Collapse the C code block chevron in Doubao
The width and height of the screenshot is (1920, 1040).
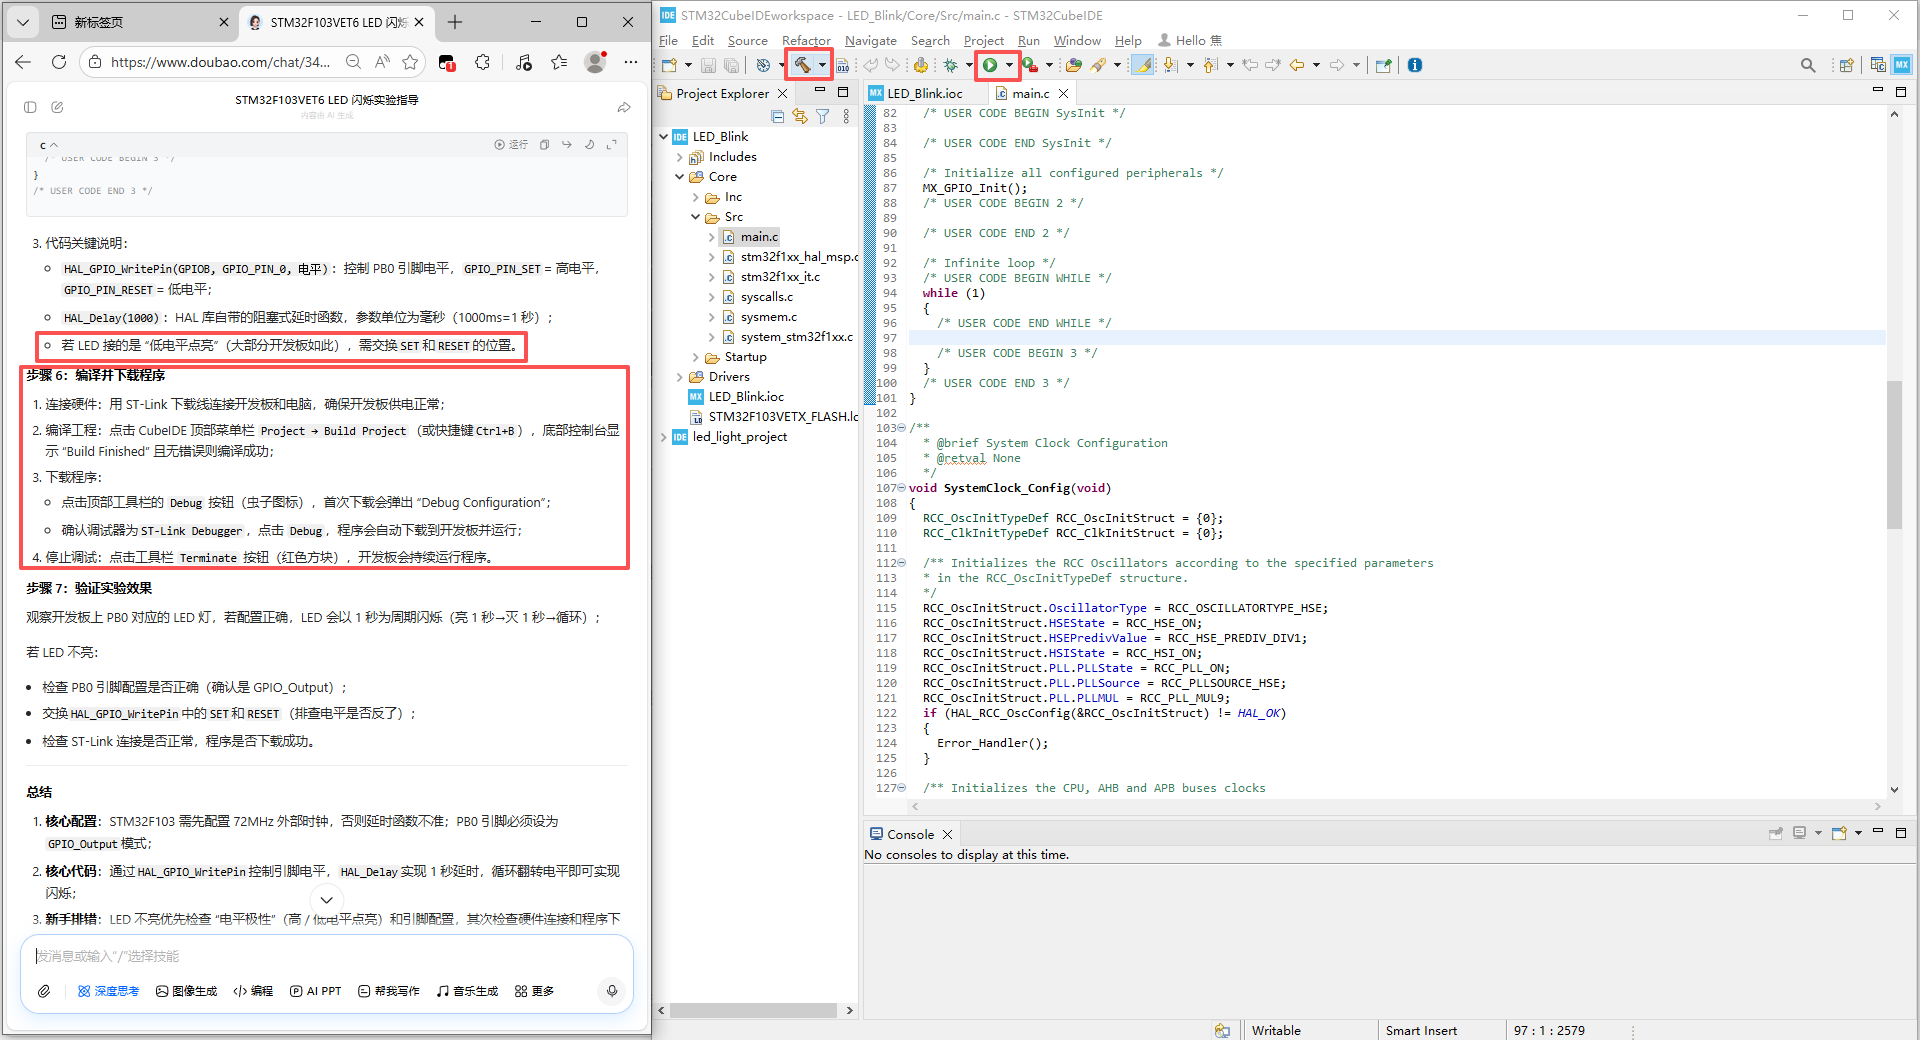click(x=53, y=146)
